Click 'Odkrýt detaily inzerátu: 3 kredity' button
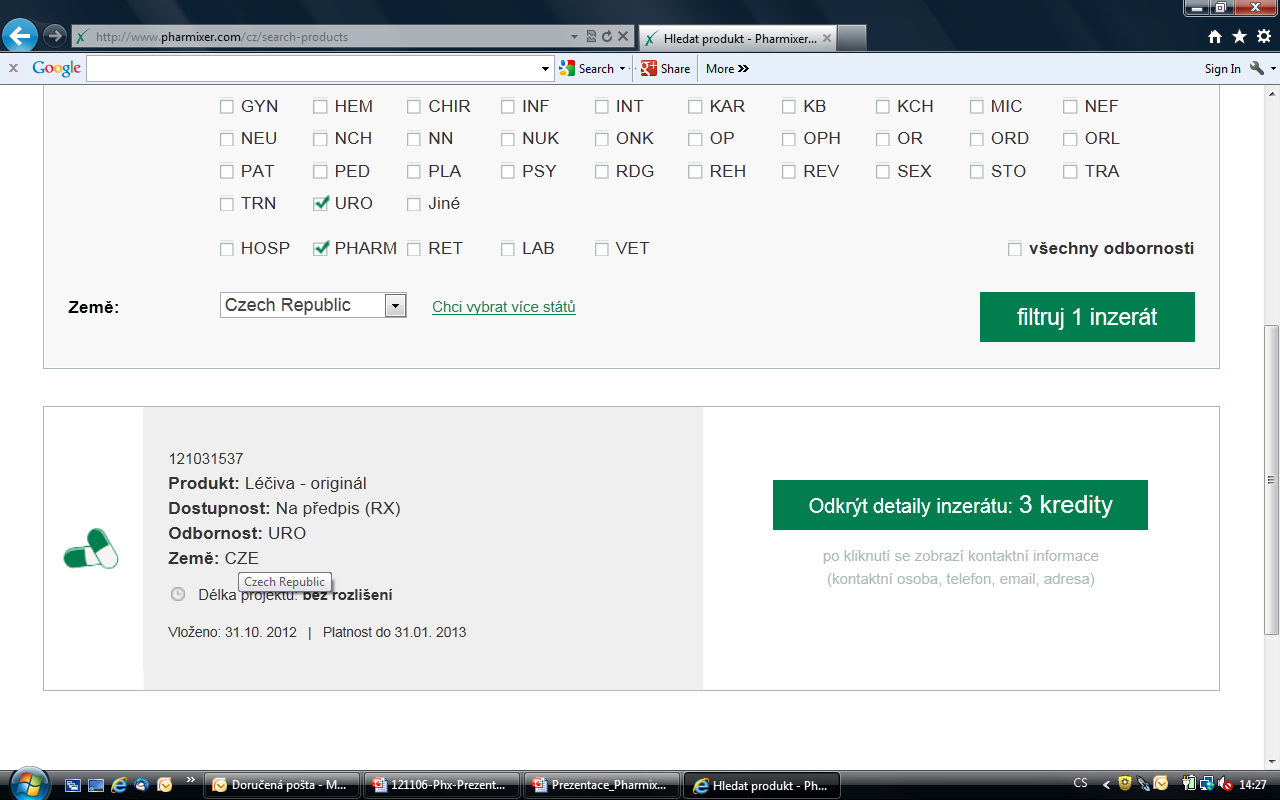1280x800 pixels. click(x=960, y=505)
